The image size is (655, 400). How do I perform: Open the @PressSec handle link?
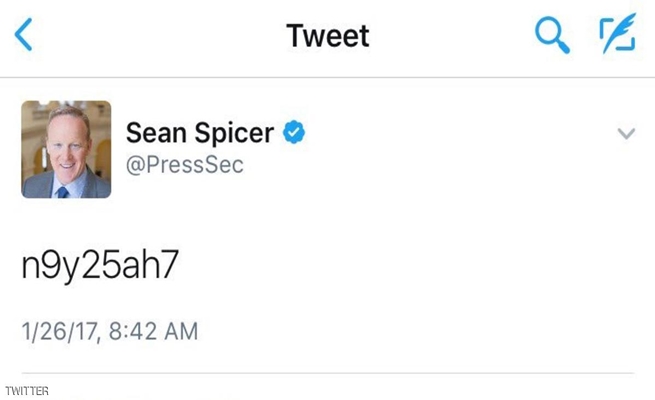tap(185, 164)
